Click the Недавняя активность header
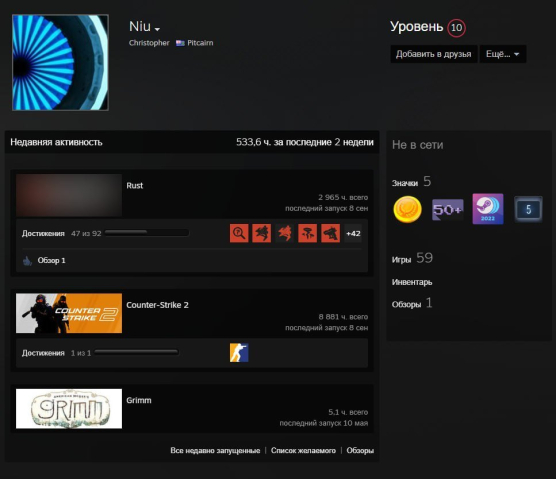556x479 pixels. point(56,142)
